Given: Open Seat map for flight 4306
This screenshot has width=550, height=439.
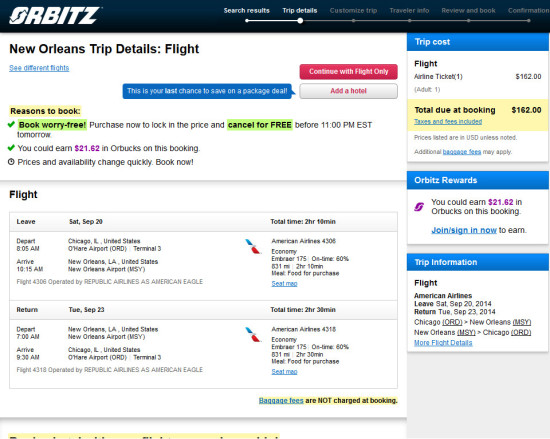Looking at the screenshot, I should point(284,283).
